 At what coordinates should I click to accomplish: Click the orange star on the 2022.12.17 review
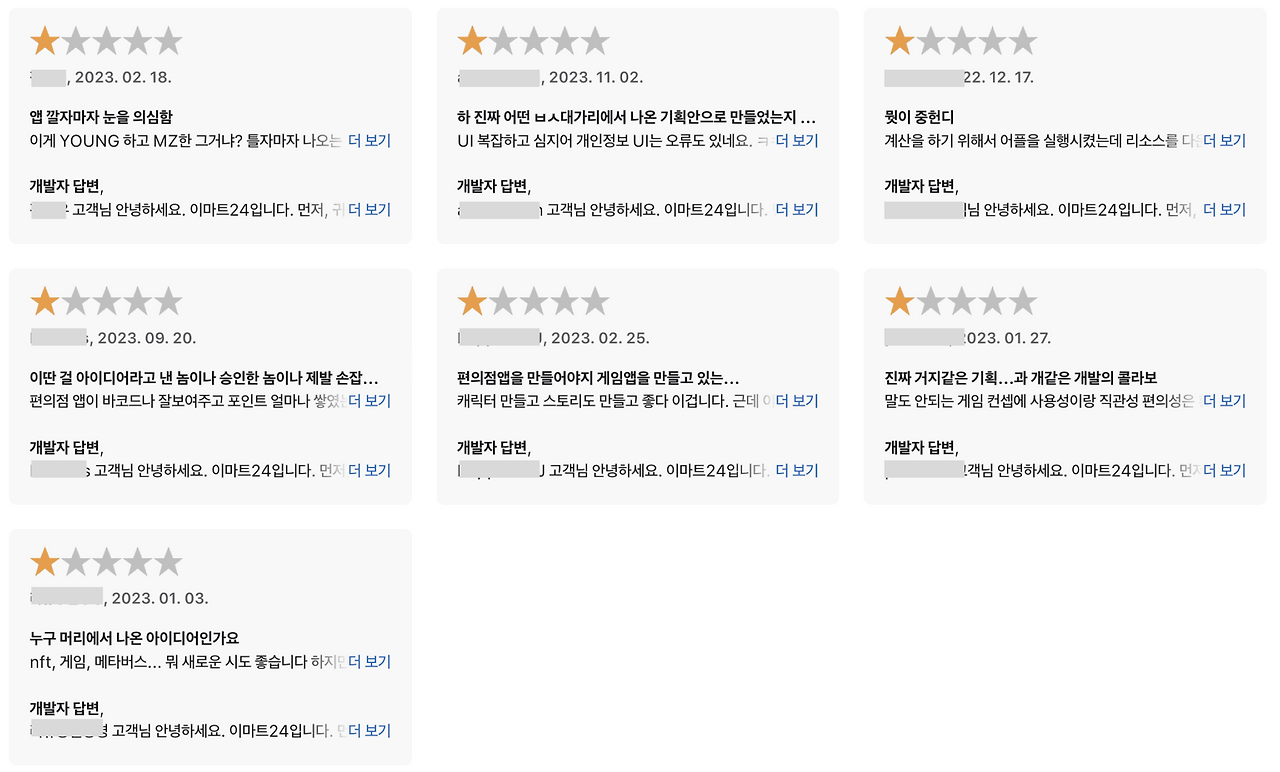(x=898, y=40)
